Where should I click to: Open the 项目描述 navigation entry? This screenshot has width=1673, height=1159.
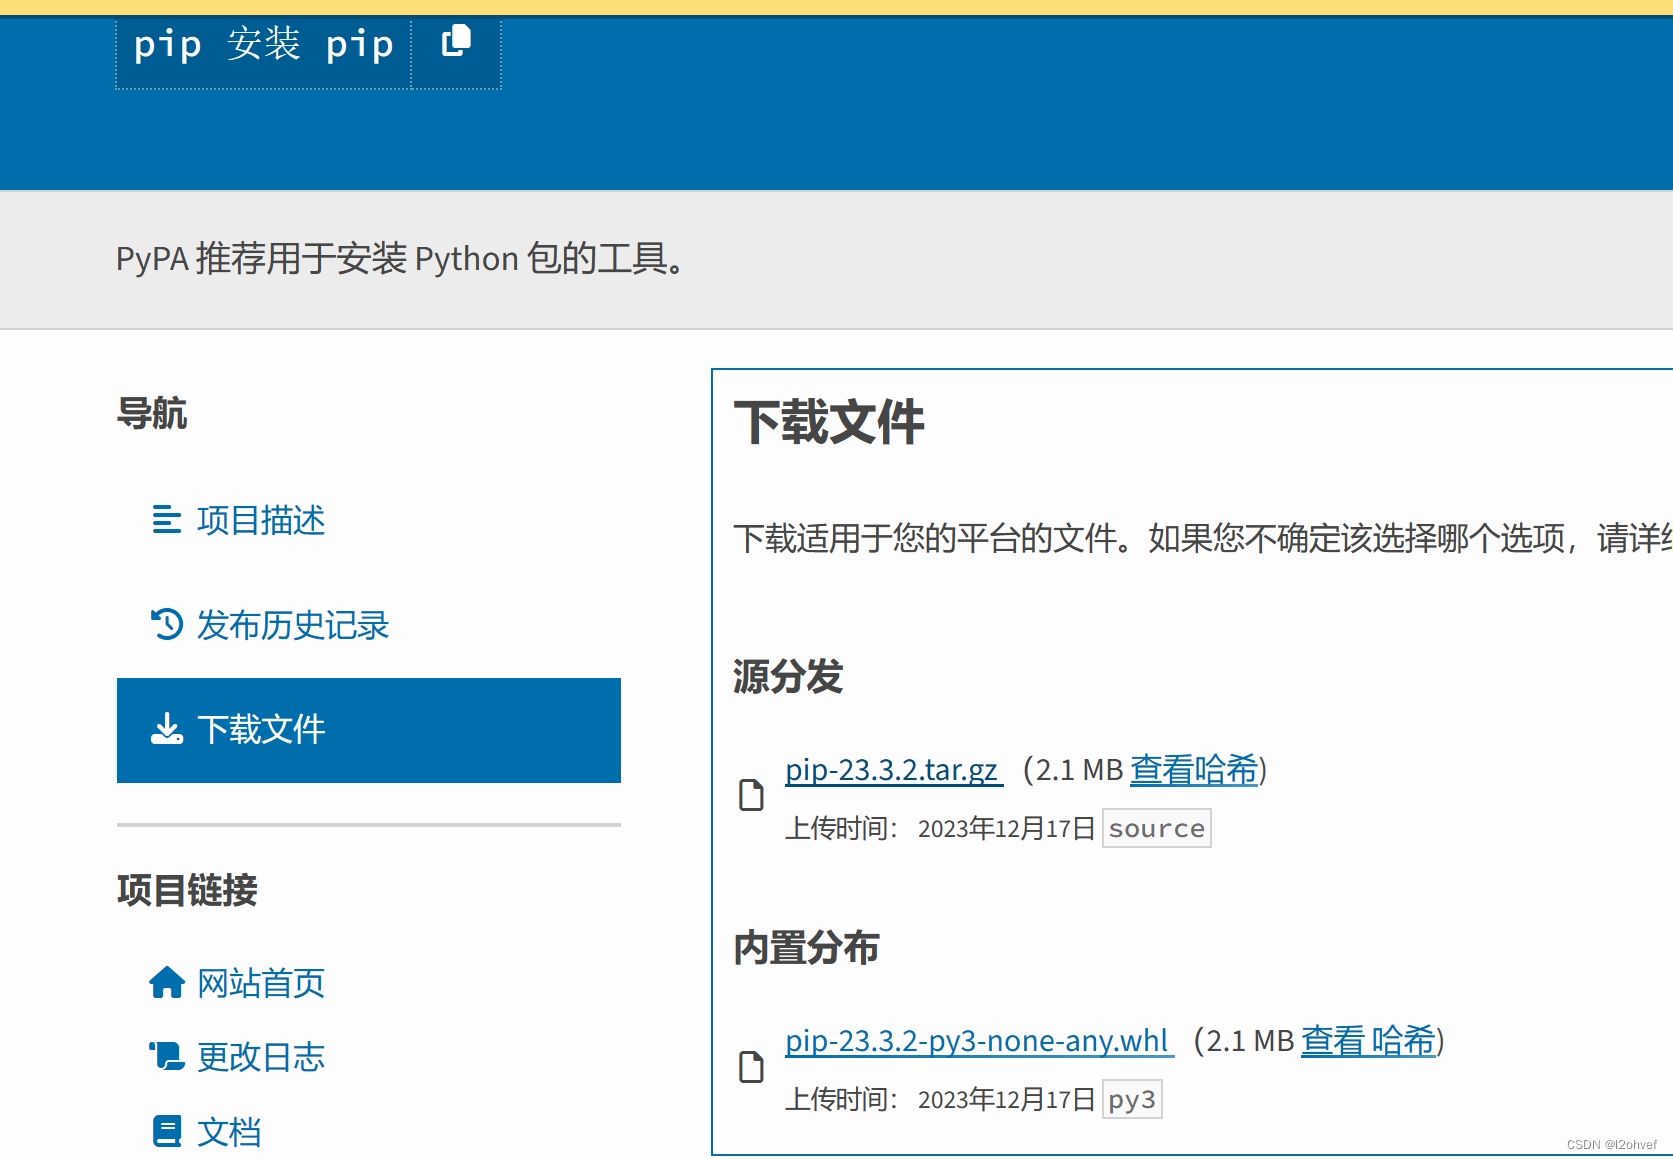click(260, 521)
